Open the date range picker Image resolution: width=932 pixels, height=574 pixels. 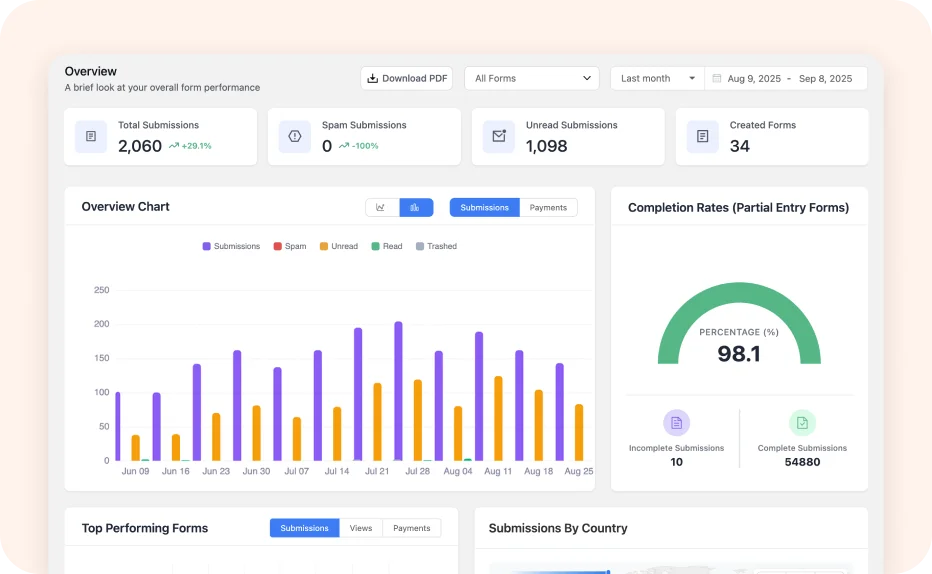point(788,78)
